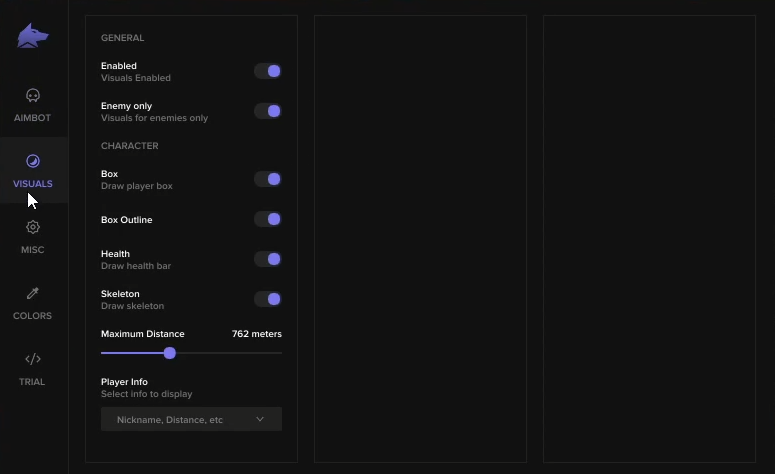This screenshot has width=775, height=474.
Task: Click the Player Info dropdown chevron
Action: coord(260,420)
